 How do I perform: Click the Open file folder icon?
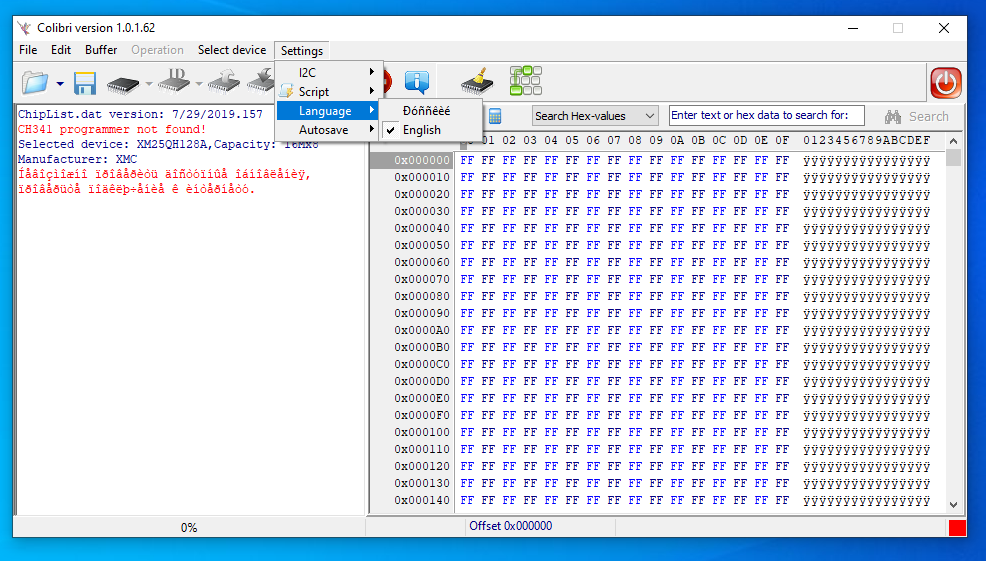pyautogui.click(x=34, y=83)
